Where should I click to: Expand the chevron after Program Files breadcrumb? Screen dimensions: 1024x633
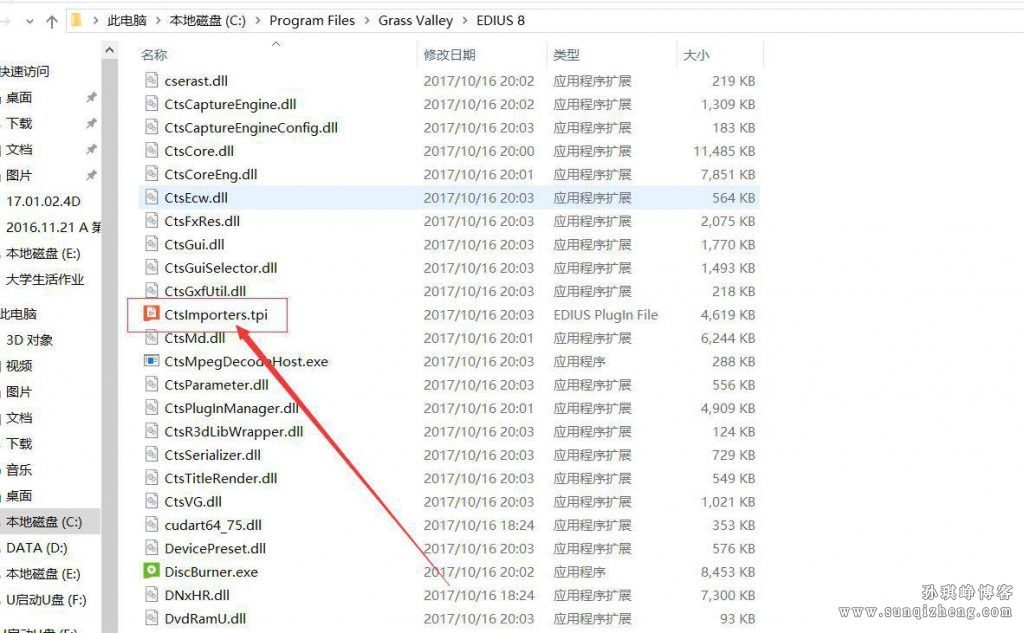pos(366,20)
